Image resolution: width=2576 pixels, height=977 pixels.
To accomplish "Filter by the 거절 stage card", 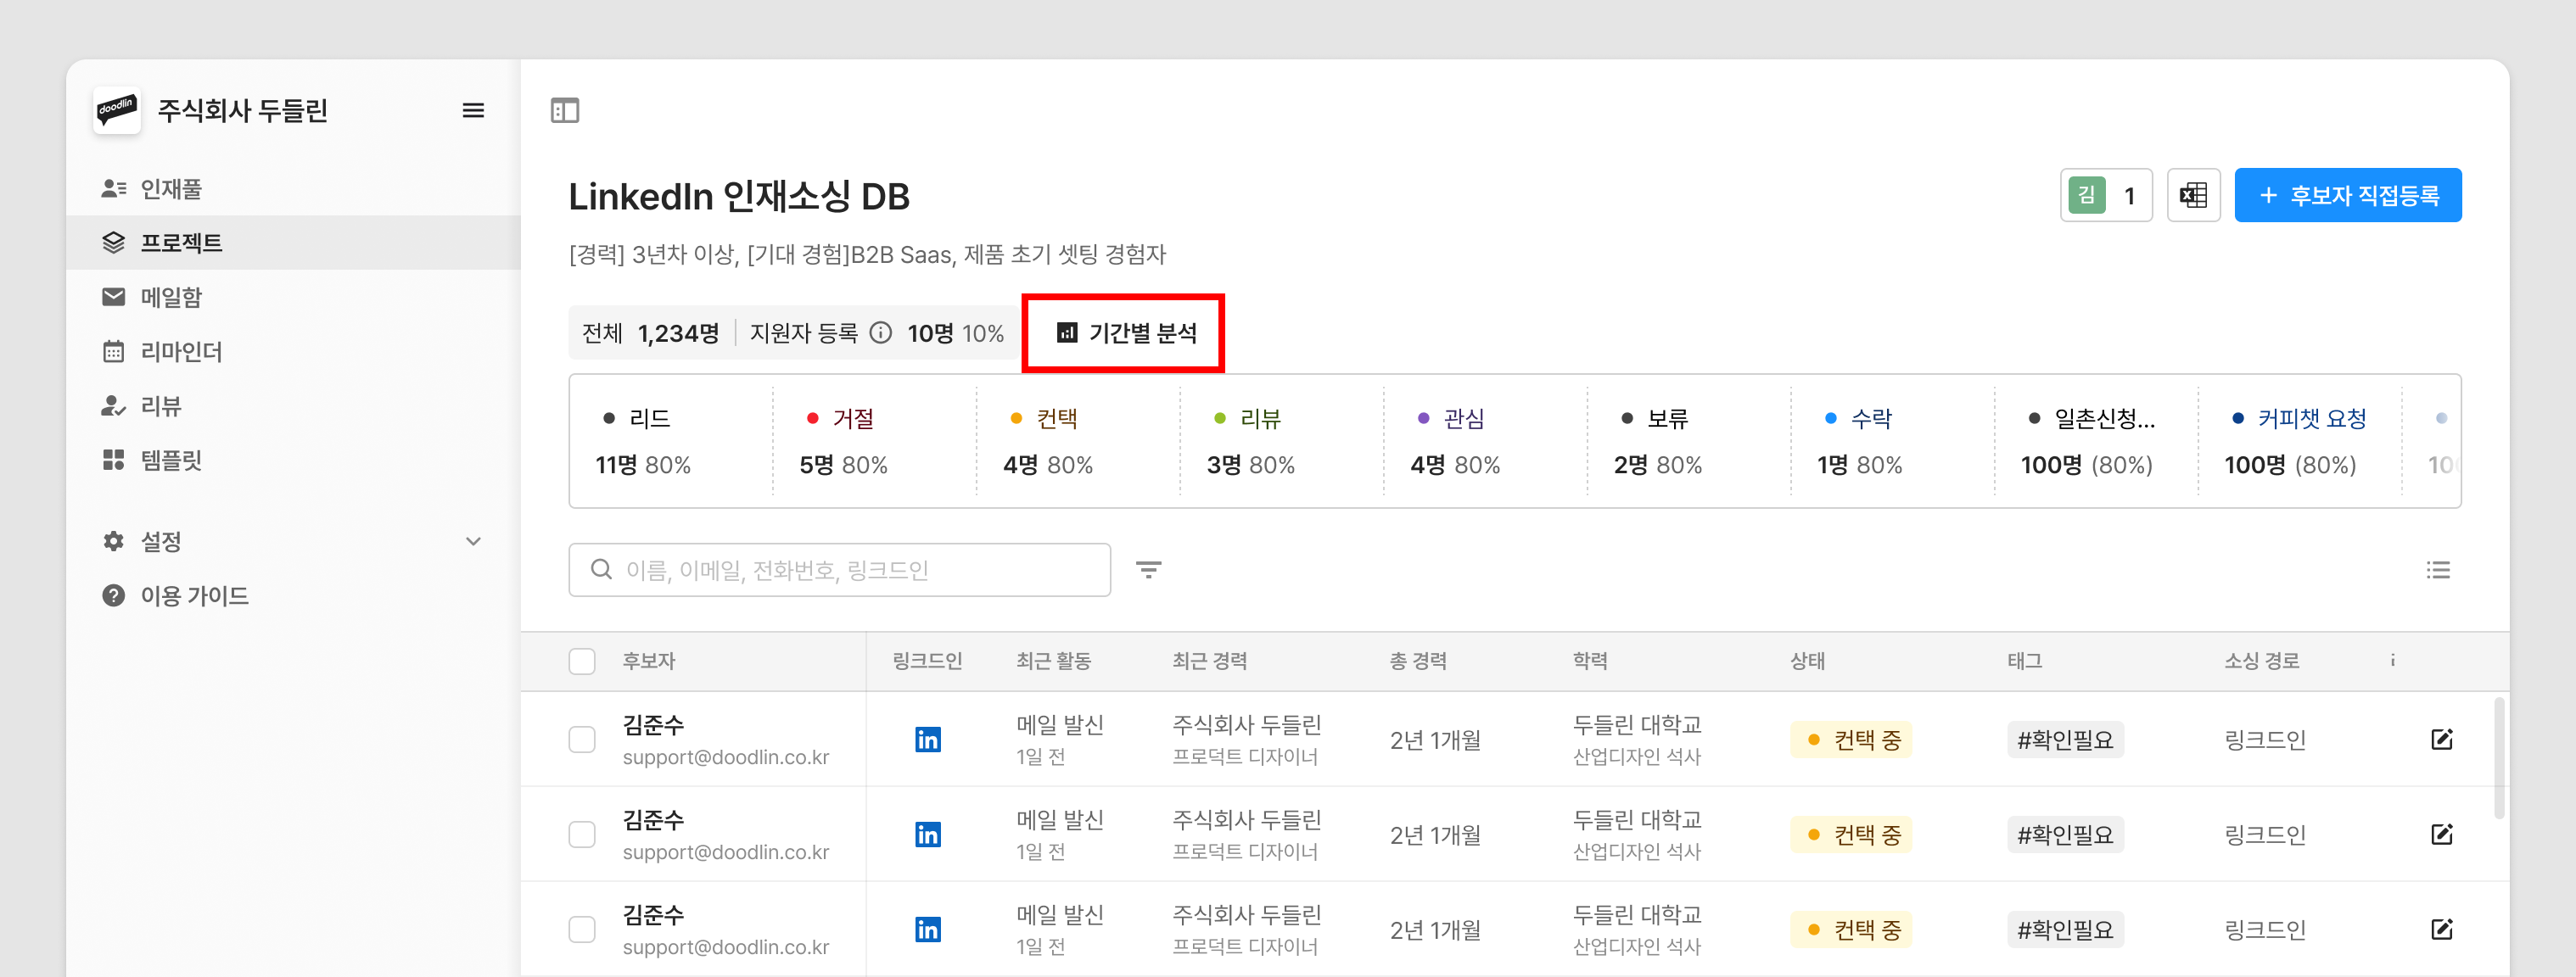I will click(x=875, y=441).
